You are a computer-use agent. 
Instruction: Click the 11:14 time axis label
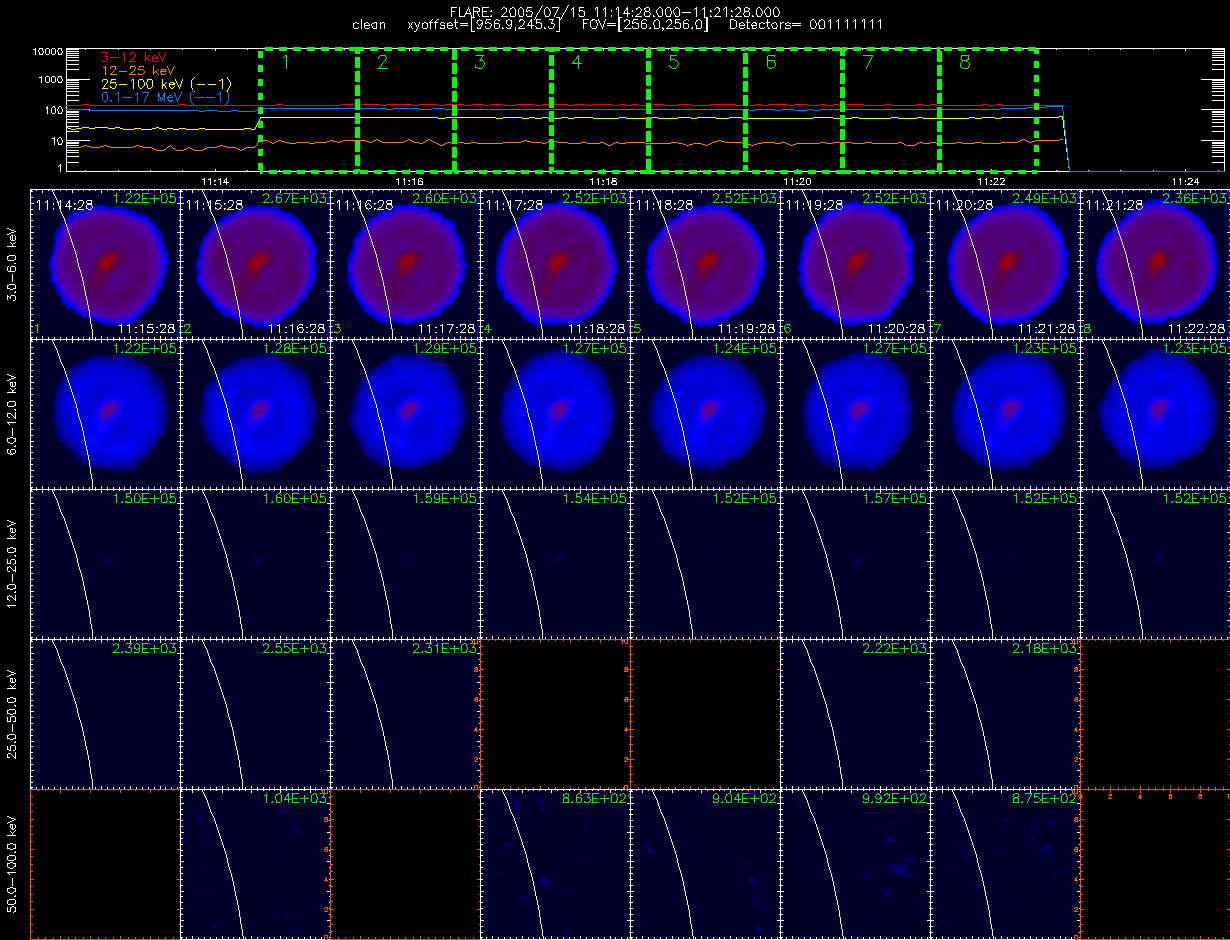click(x=215, y=182)
